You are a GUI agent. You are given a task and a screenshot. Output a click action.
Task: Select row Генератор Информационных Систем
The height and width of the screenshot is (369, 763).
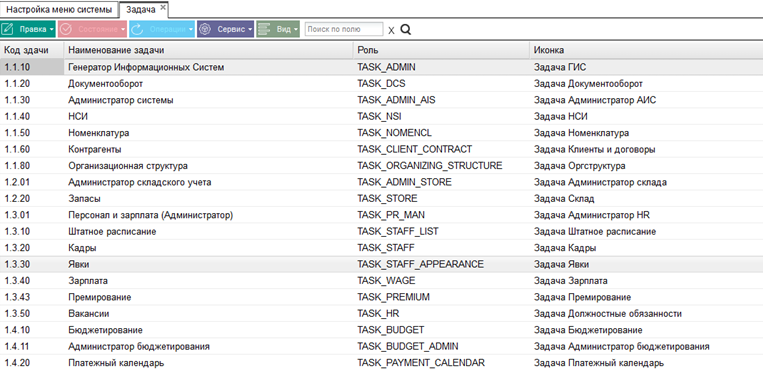382,67
